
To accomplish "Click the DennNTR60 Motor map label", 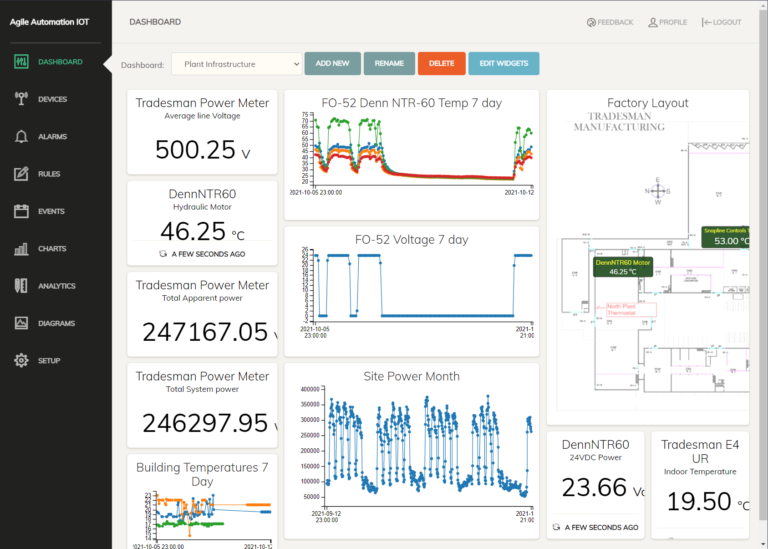I will (x=623, y=267).
